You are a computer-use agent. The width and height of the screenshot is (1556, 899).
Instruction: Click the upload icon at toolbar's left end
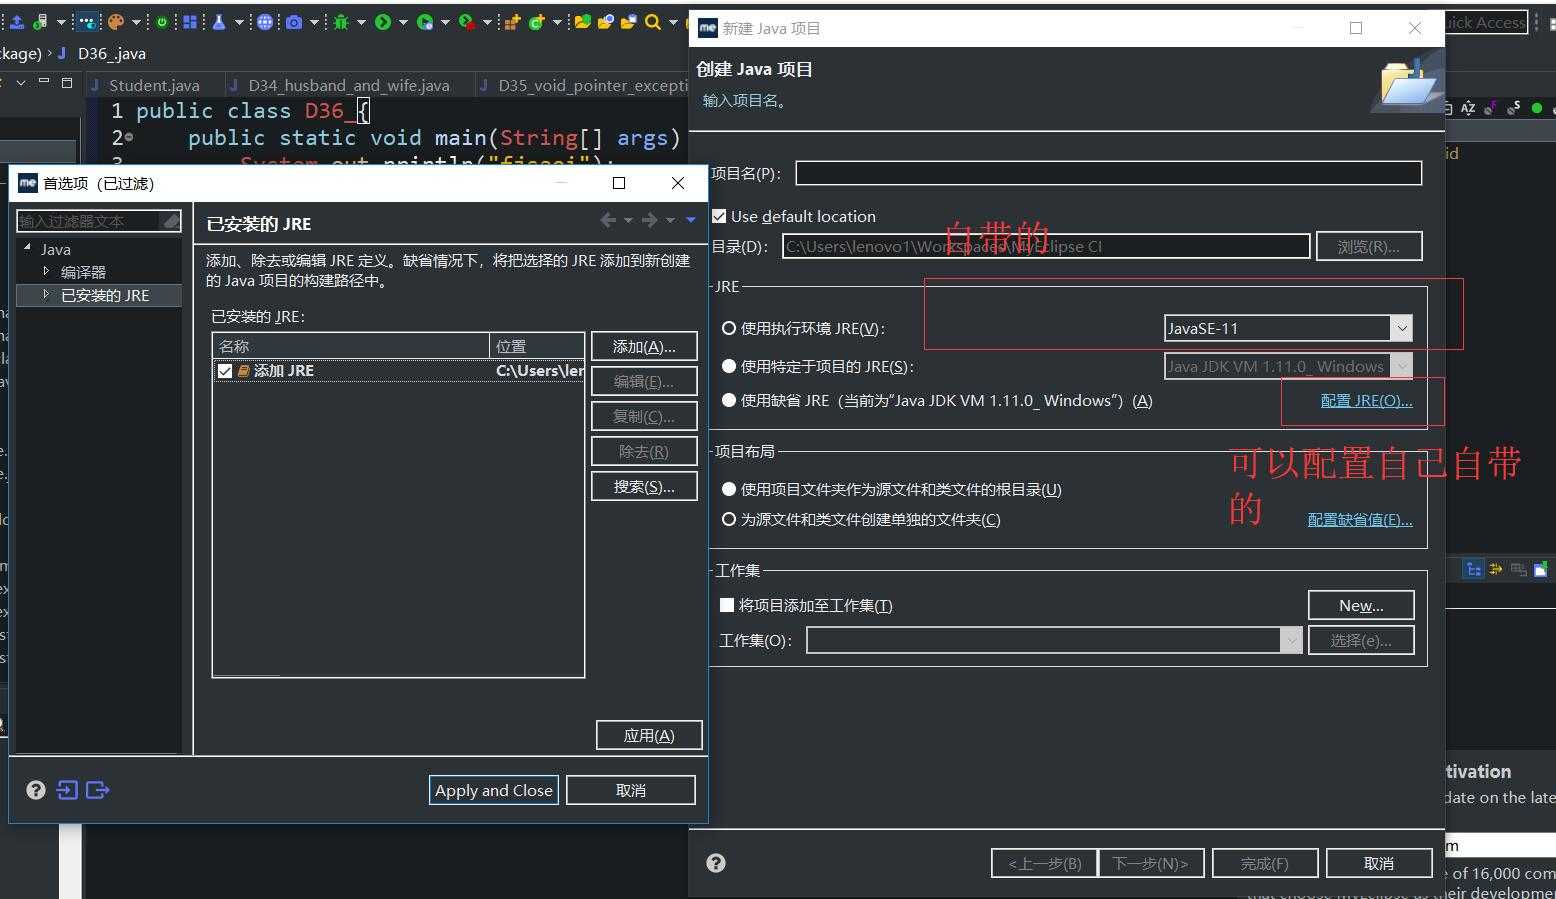coord(17,22)
